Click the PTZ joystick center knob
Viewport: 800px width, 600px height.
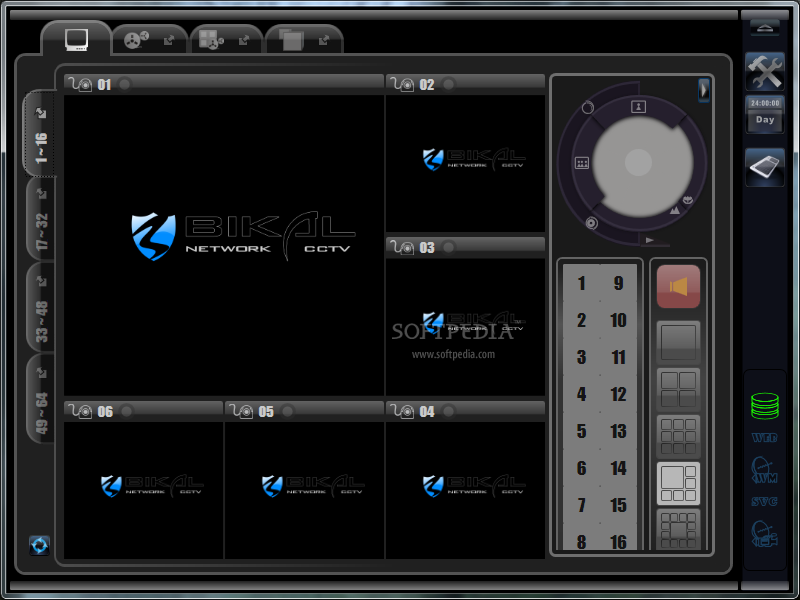(x=638, y=163)
